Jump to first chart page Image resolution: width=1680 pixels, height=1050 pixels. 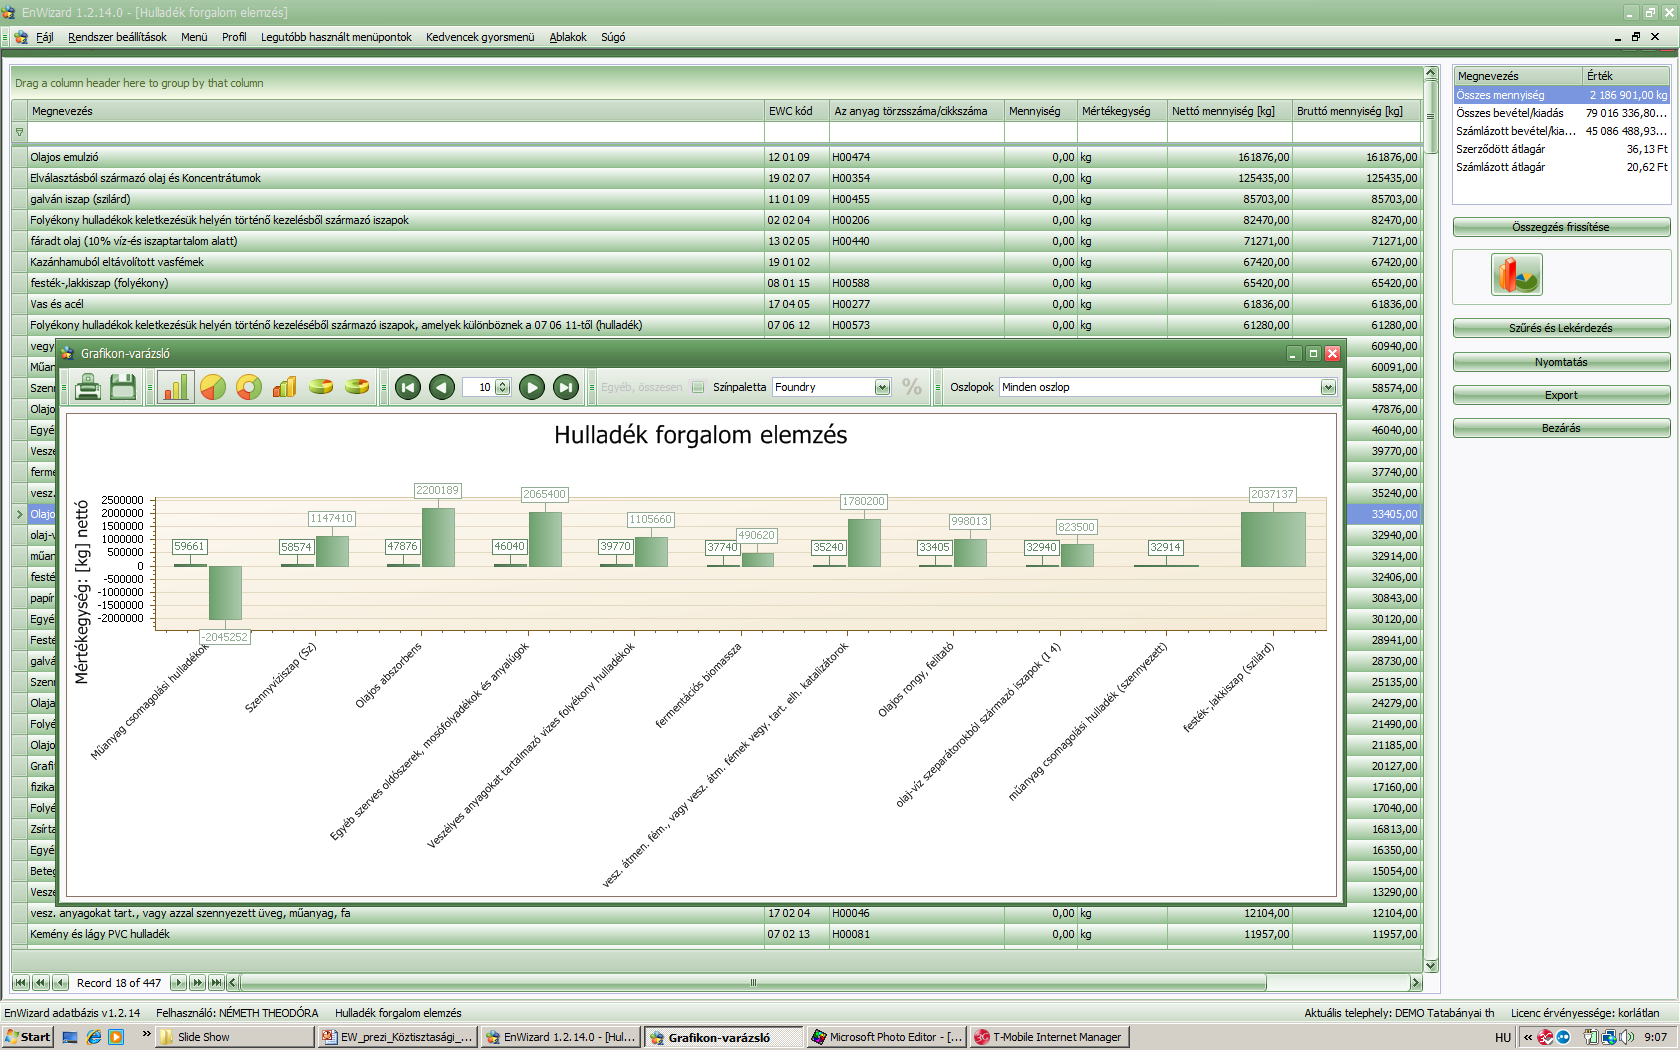click(408, 387)
